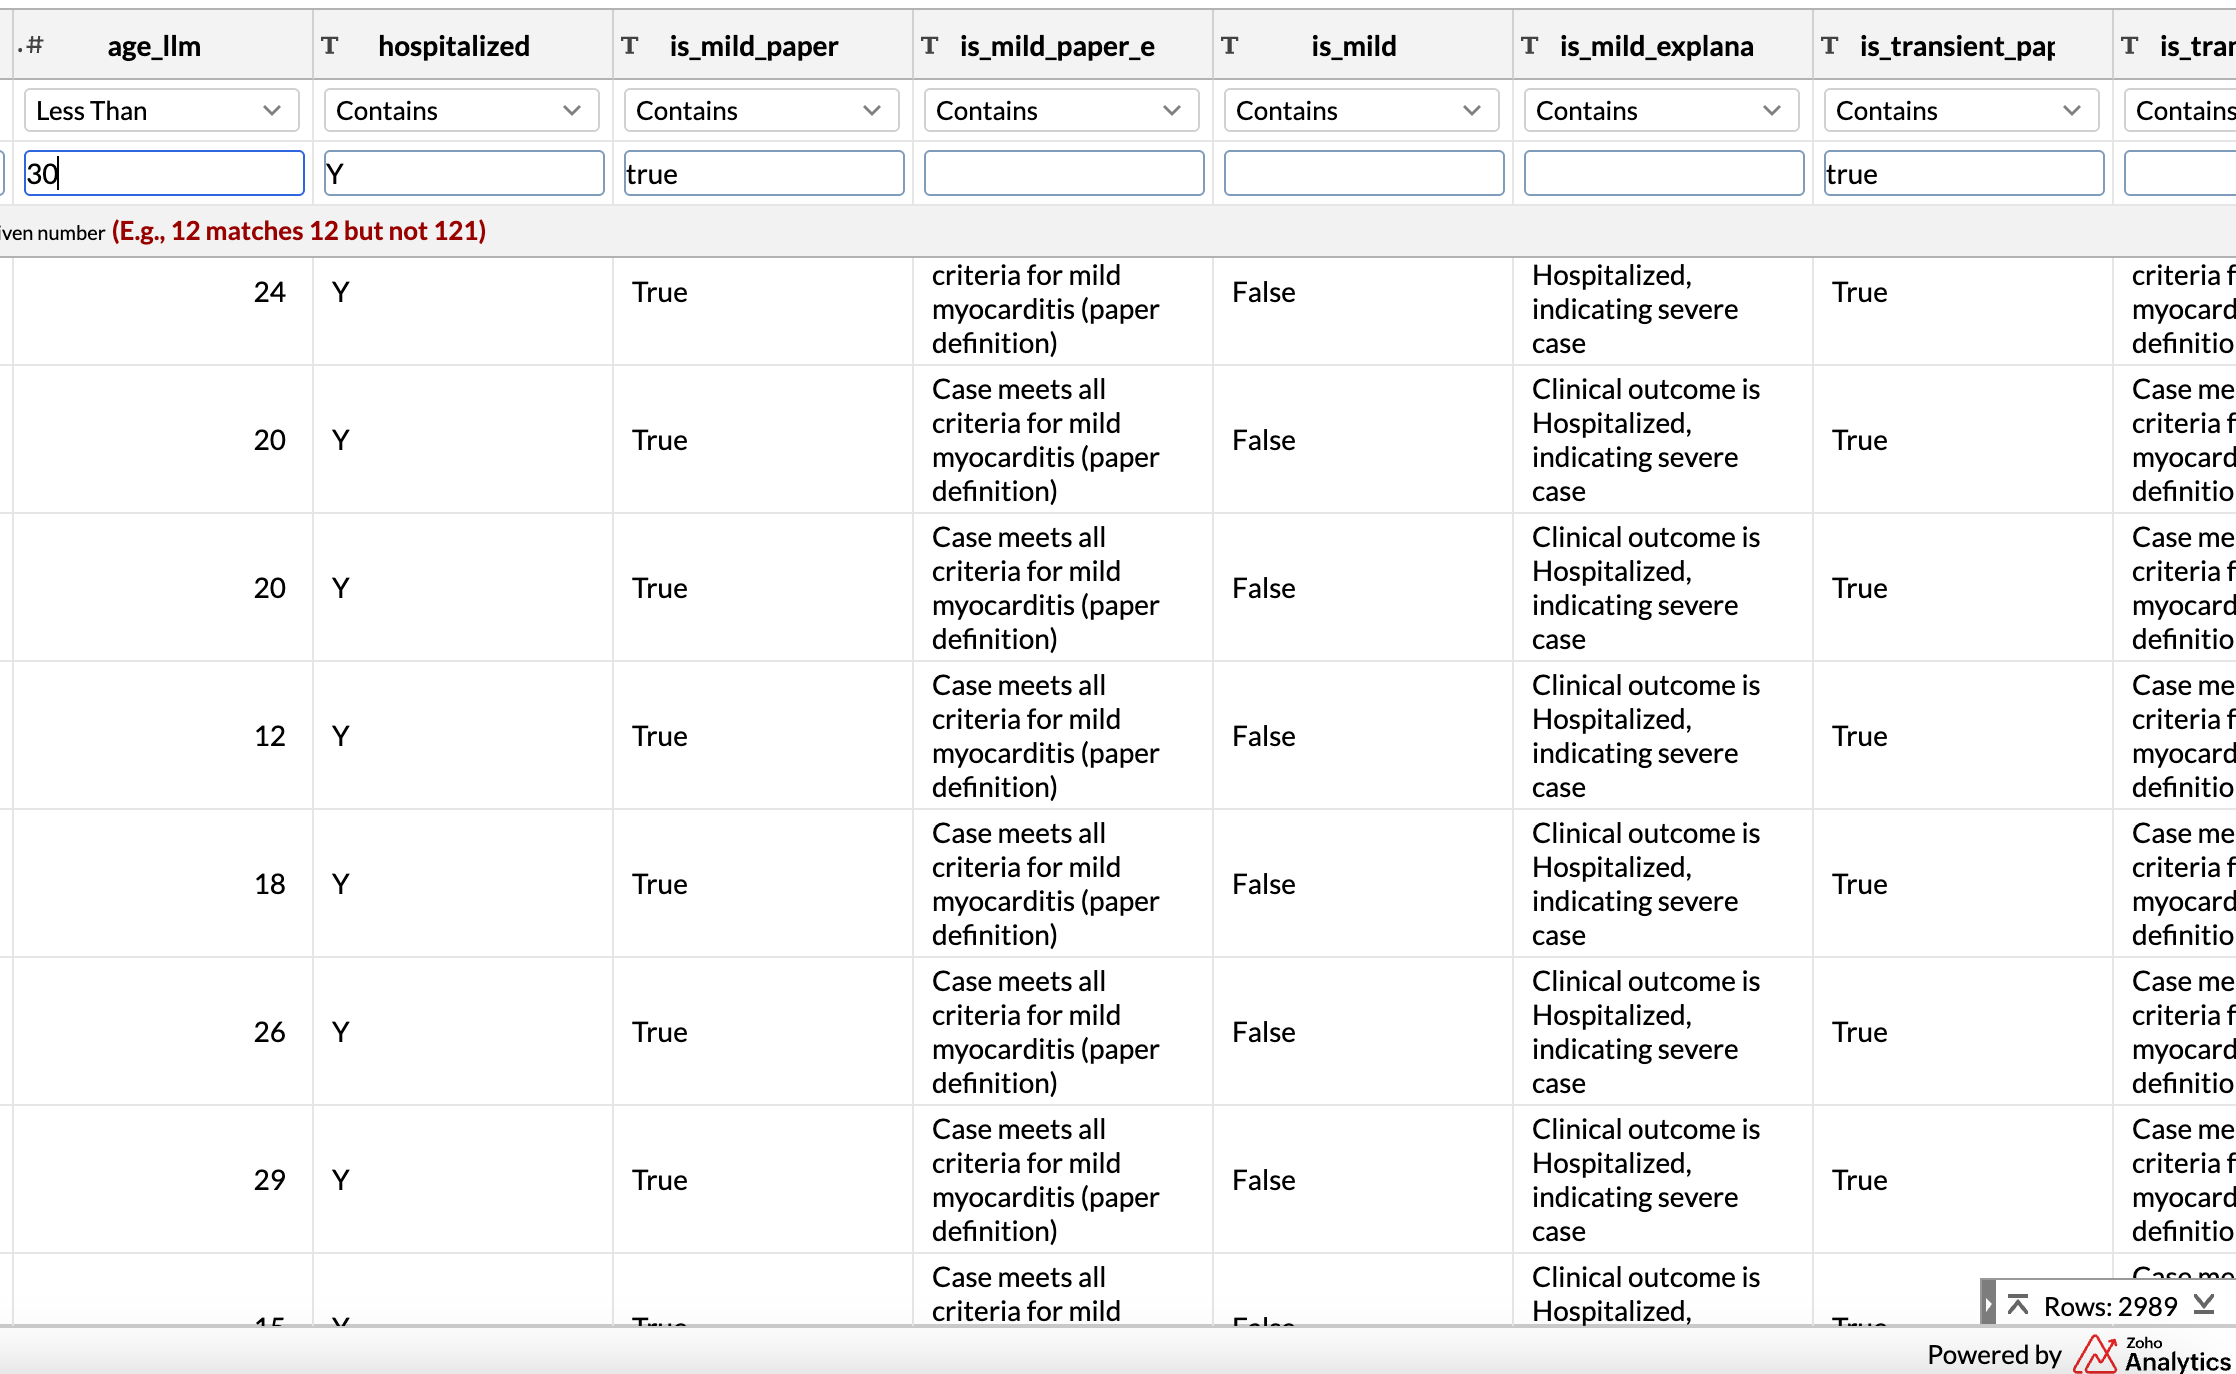The height and width of the screenshot is (1374, 2236).
Task: Click the age_llm column header
Action: coord(154,46)
